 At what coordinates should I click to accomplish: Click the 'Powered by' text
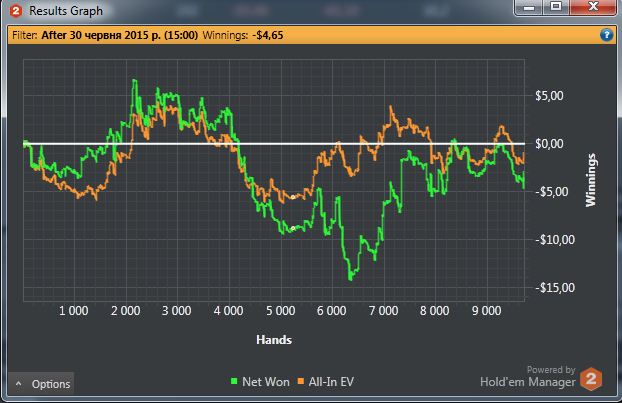tap(551, 370)
